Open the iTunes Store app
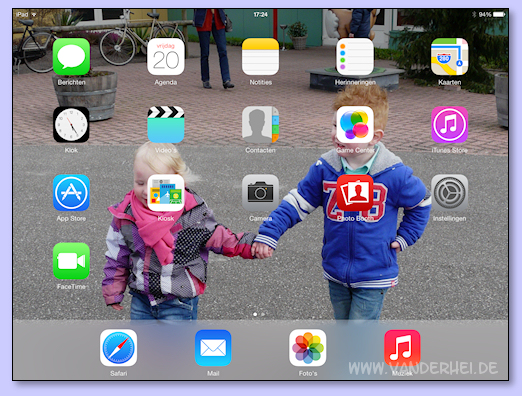The image size is (522, 396). pyautogui.click(x=449, y=125)
